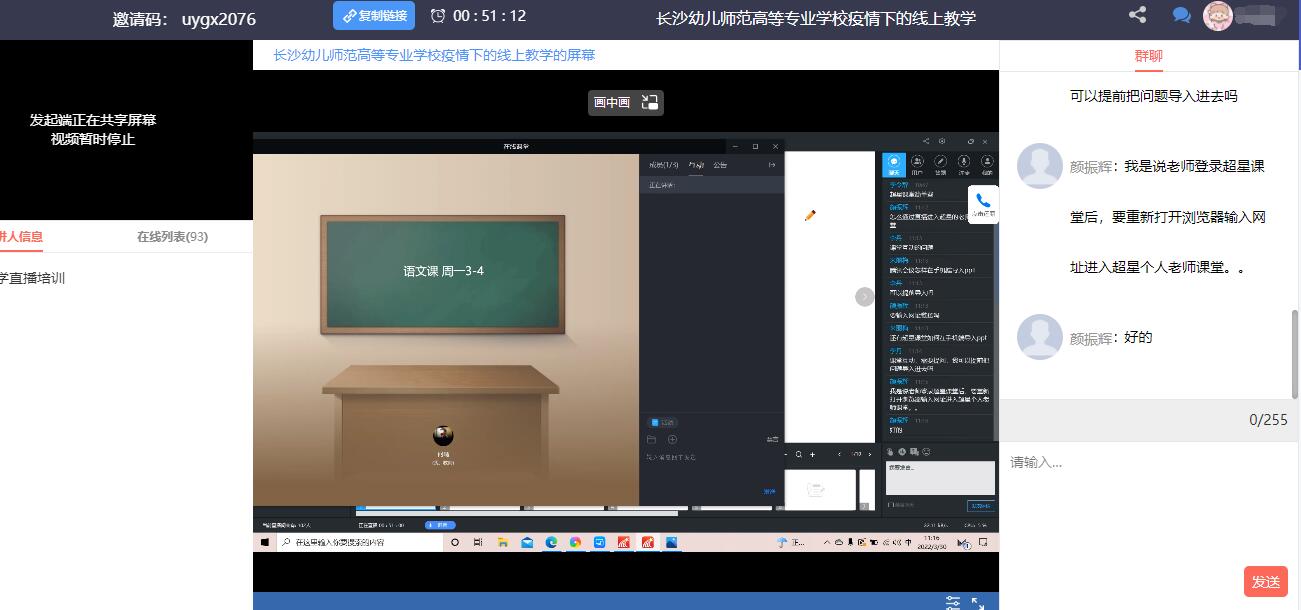The image size is (1301, 610).
Task: Click the gray next arrow on slide
Action: [x=865, y=297]
